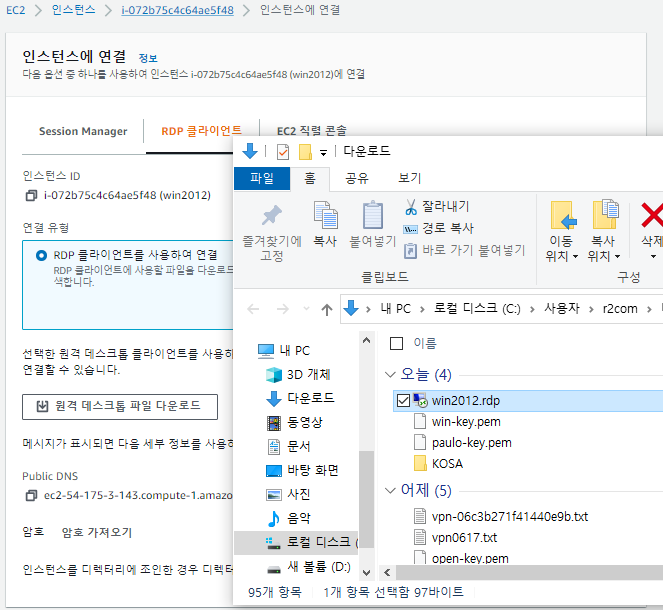This screenshot has height=610, width=663.
Task: Click the New folder icon in quick access toolbar
Action: coord(305,152)
